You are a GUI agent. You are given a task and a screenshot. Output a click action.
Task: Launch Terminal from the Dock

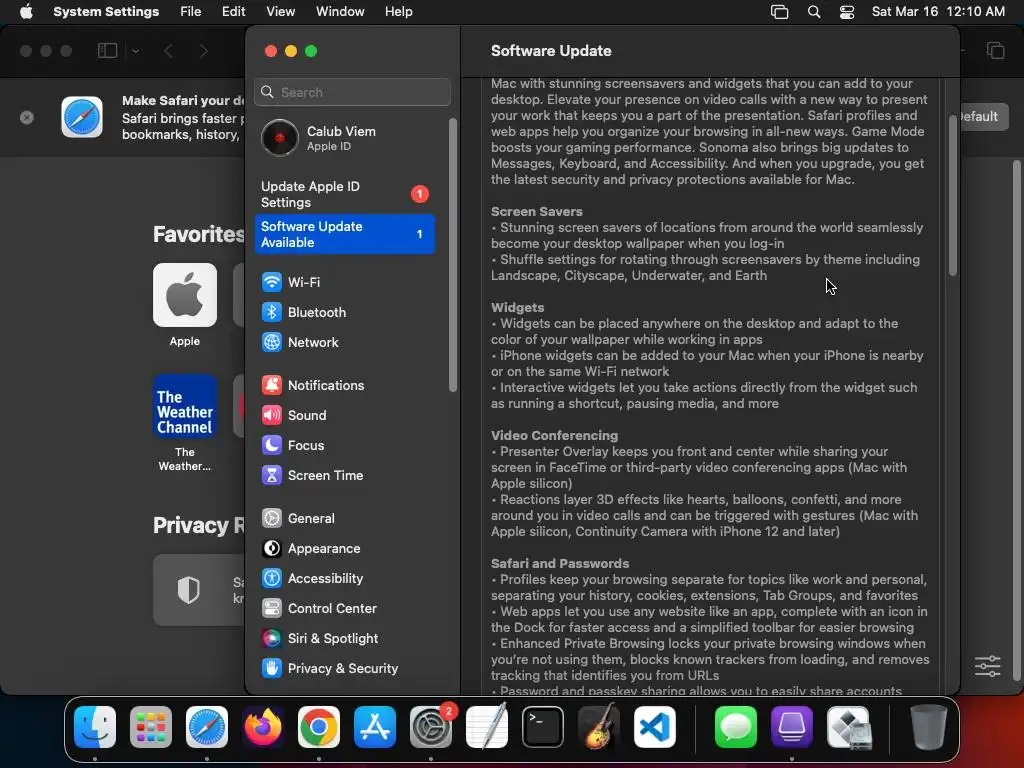(543, 727)
